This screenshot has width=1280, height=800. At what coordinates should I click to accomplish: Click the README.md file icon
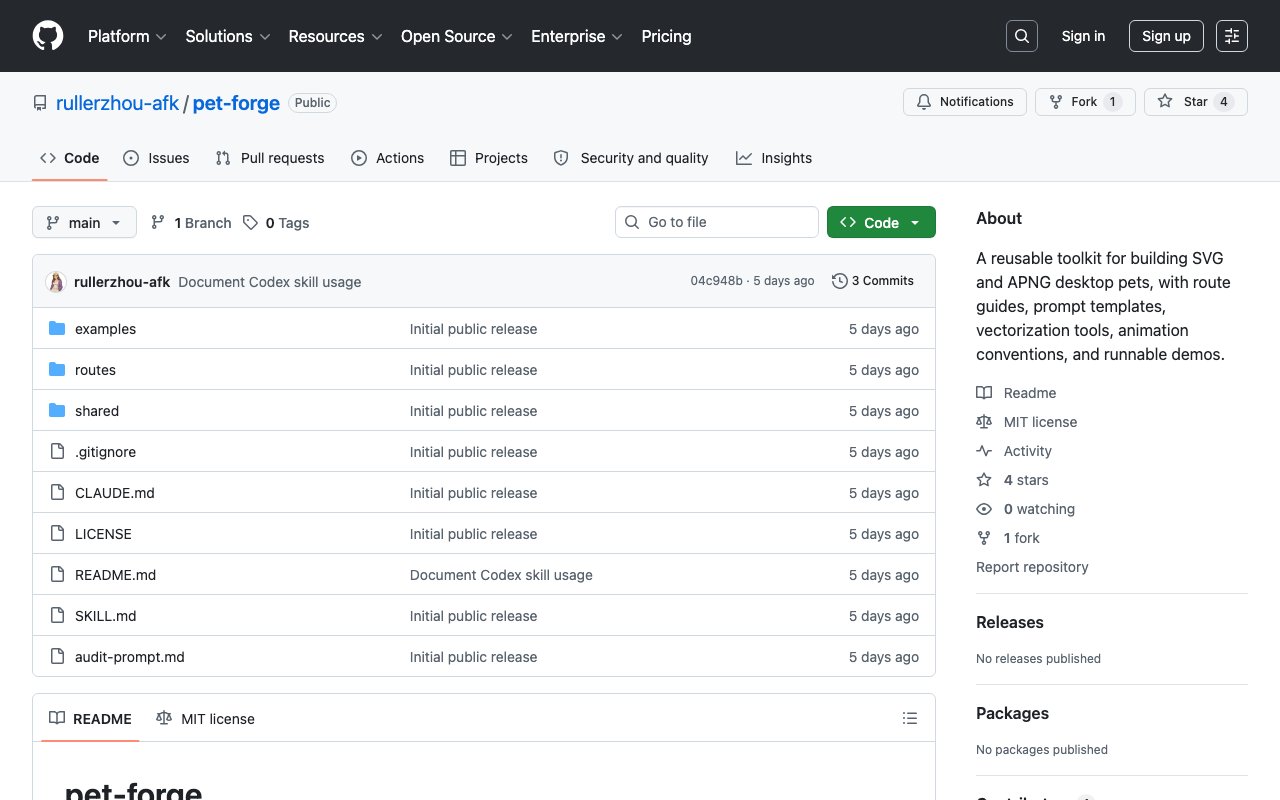[57, 575]
